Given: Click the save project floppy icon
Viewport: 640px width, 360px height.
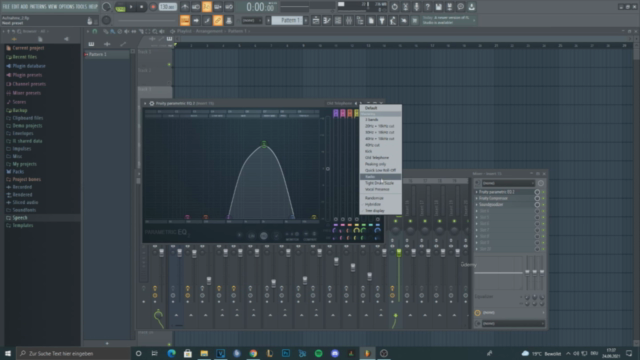Looking at the screenshot, I should click(x=438, y=7).
